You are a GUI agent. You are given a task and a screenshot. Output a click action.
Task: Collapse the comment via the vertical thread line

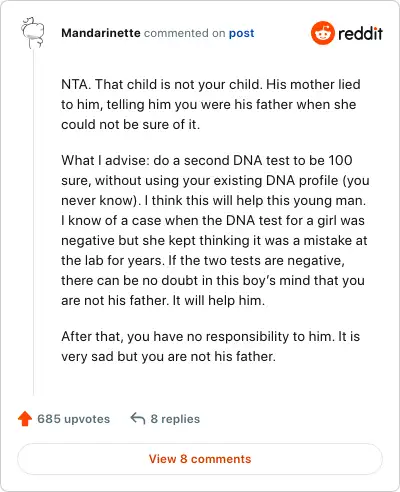click(33, 222)
